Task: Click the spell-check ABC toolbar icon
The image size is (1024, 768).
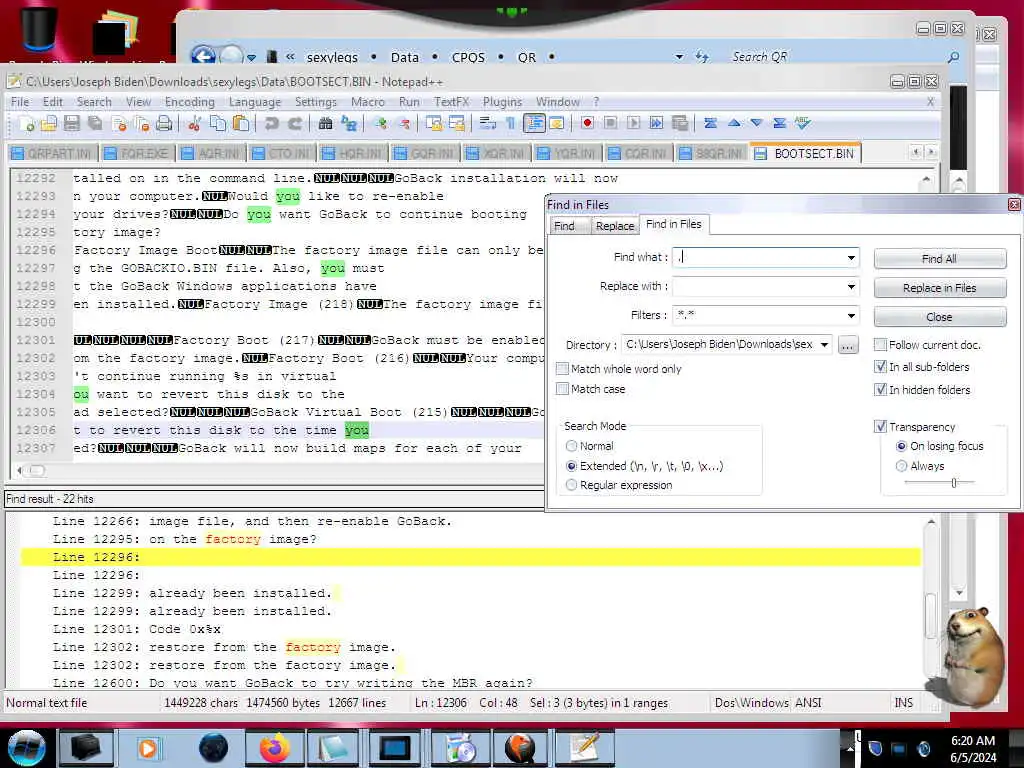Action: (802, 123)
